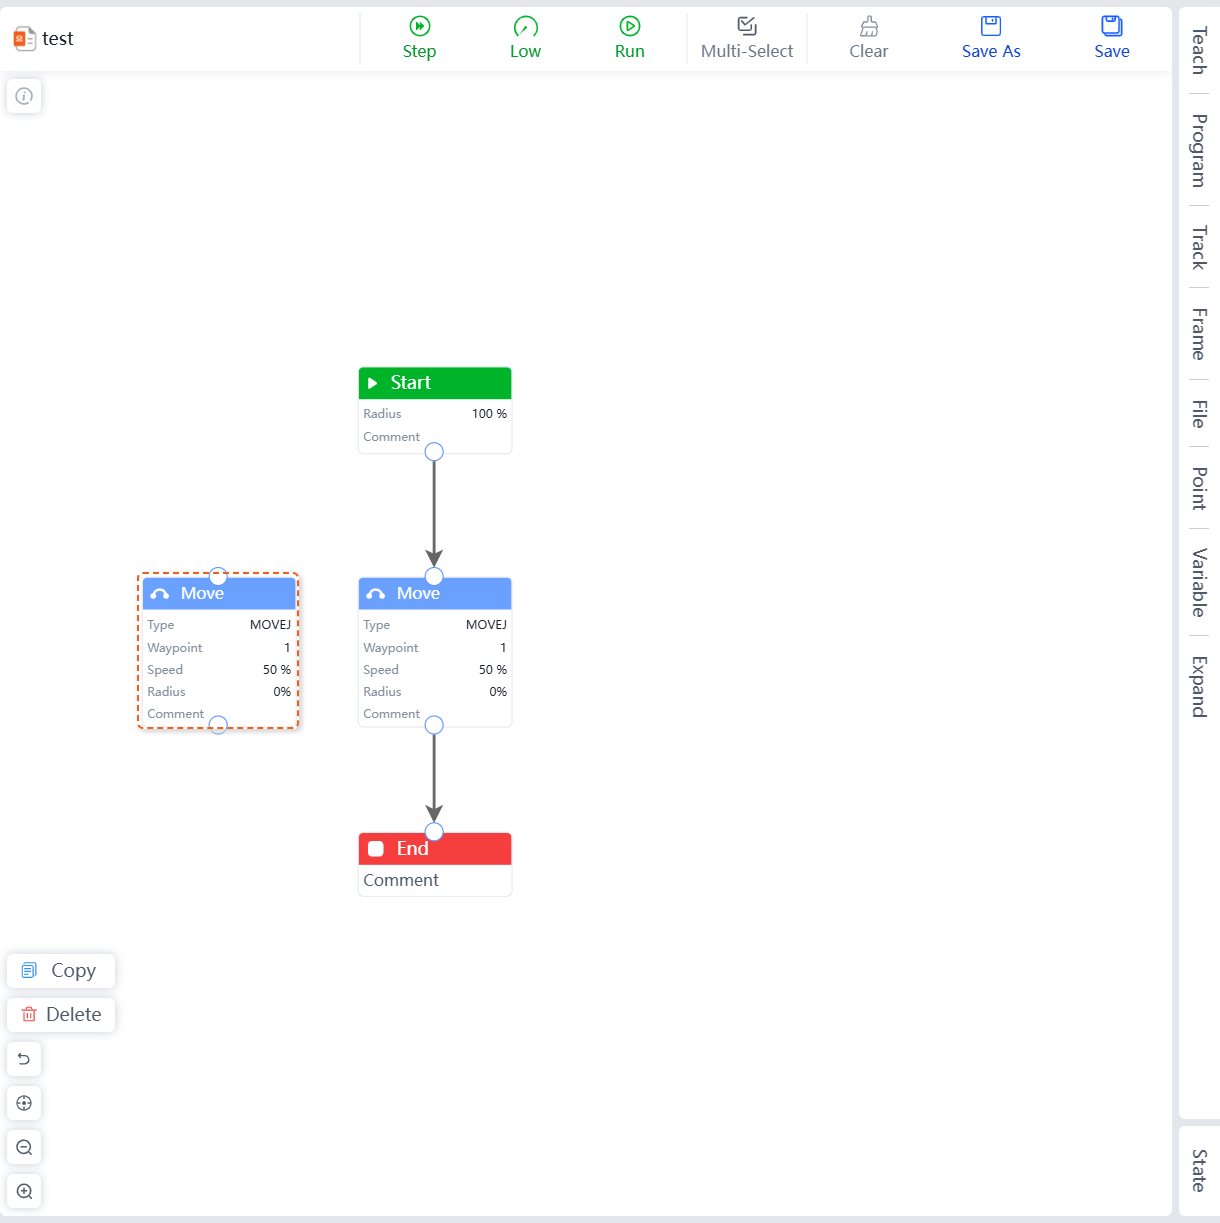Viewport: 1220px width, 1223px height.
Task: Open the info panel icon
Action: tap(24, 96)
